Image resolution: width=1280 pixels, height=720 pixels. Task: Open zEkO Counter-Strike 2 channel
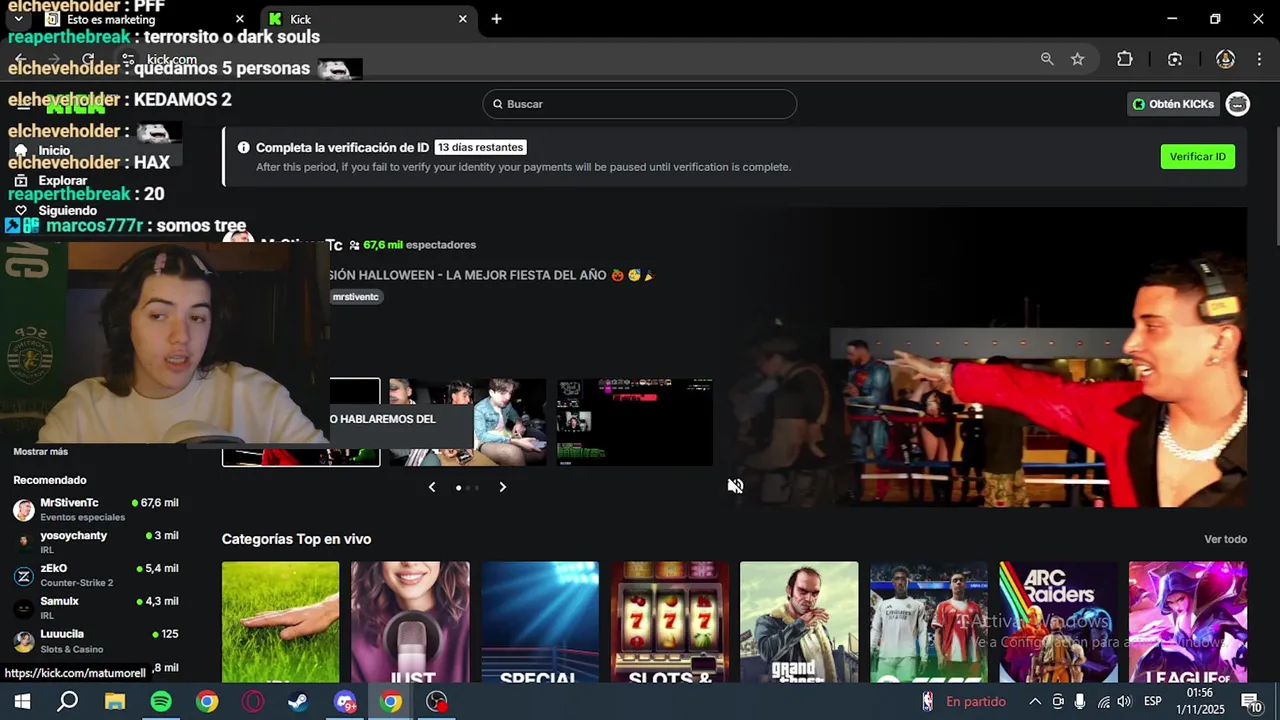[95, 575]
